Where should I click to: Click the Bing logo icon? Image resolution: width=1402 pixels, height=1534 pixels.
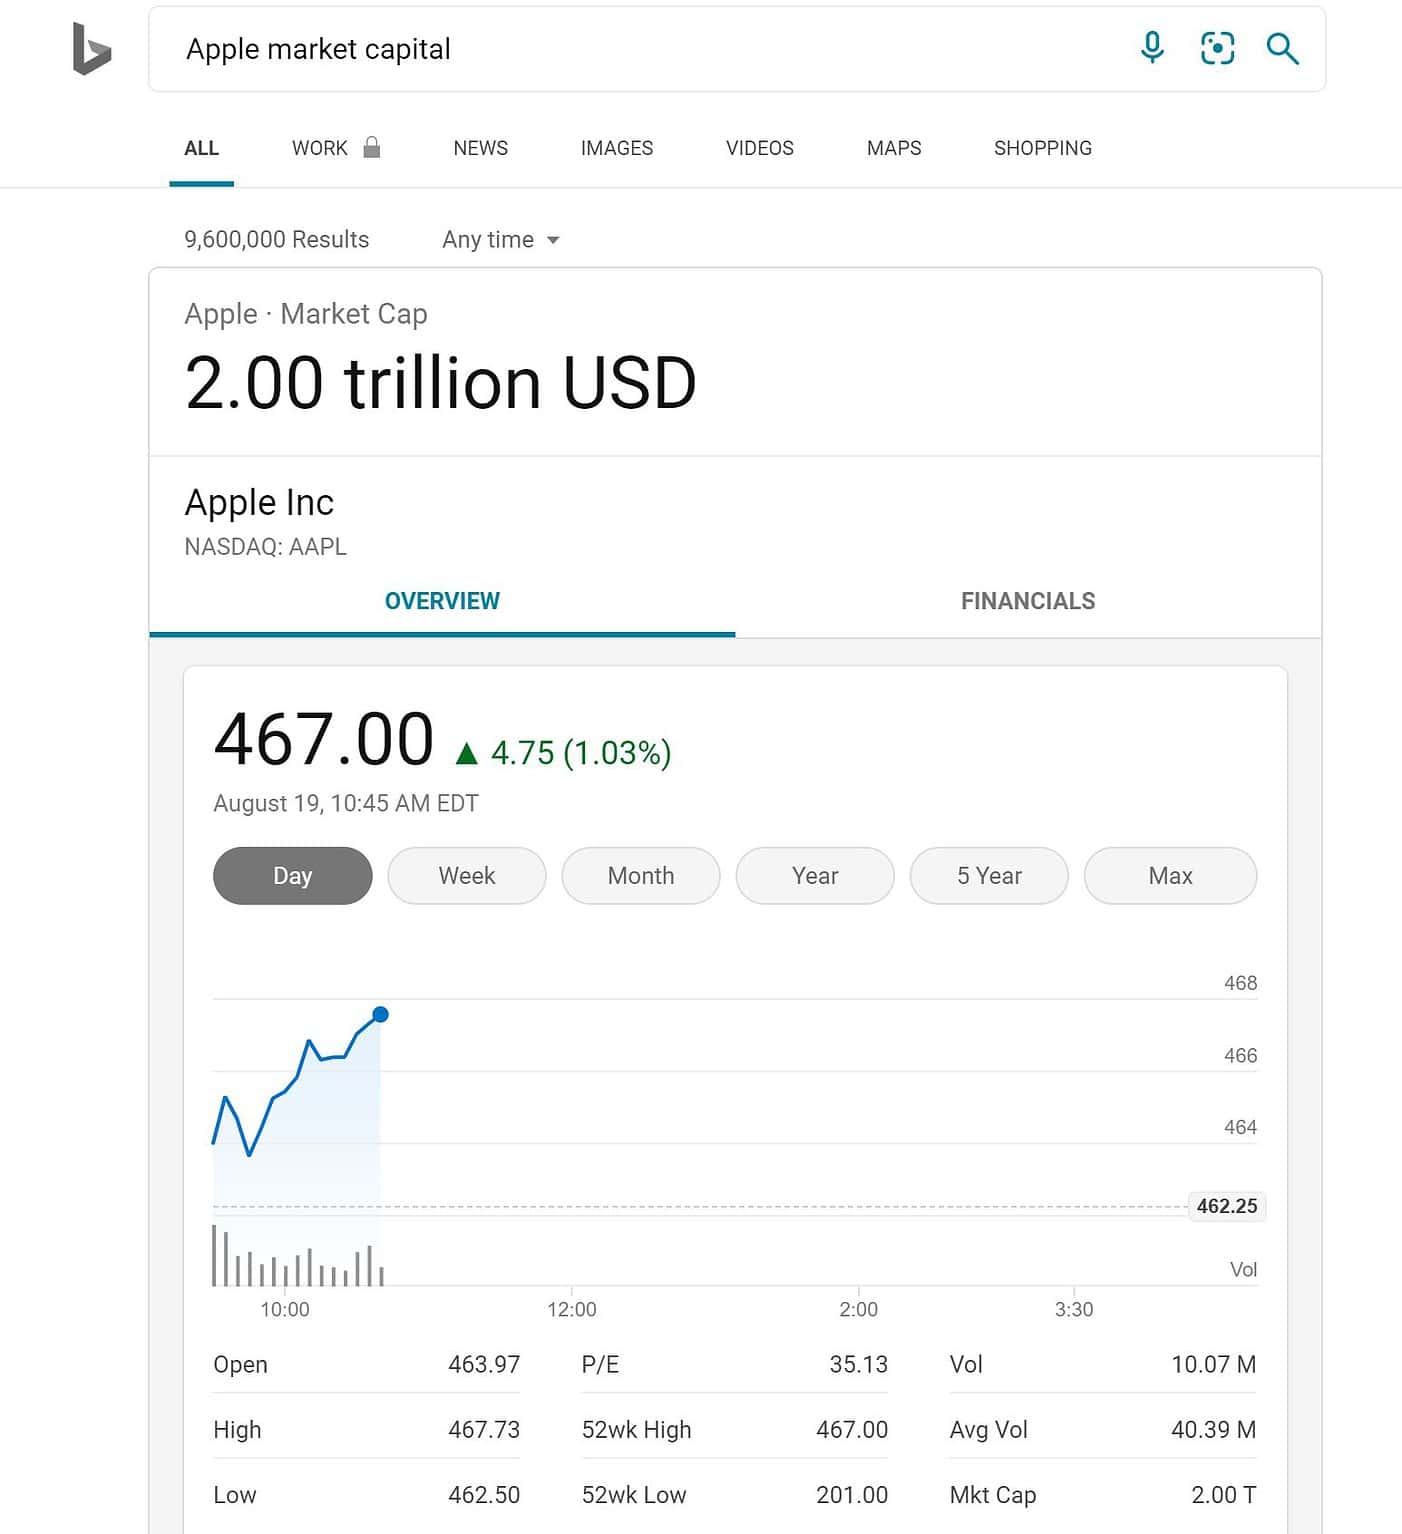91,48
